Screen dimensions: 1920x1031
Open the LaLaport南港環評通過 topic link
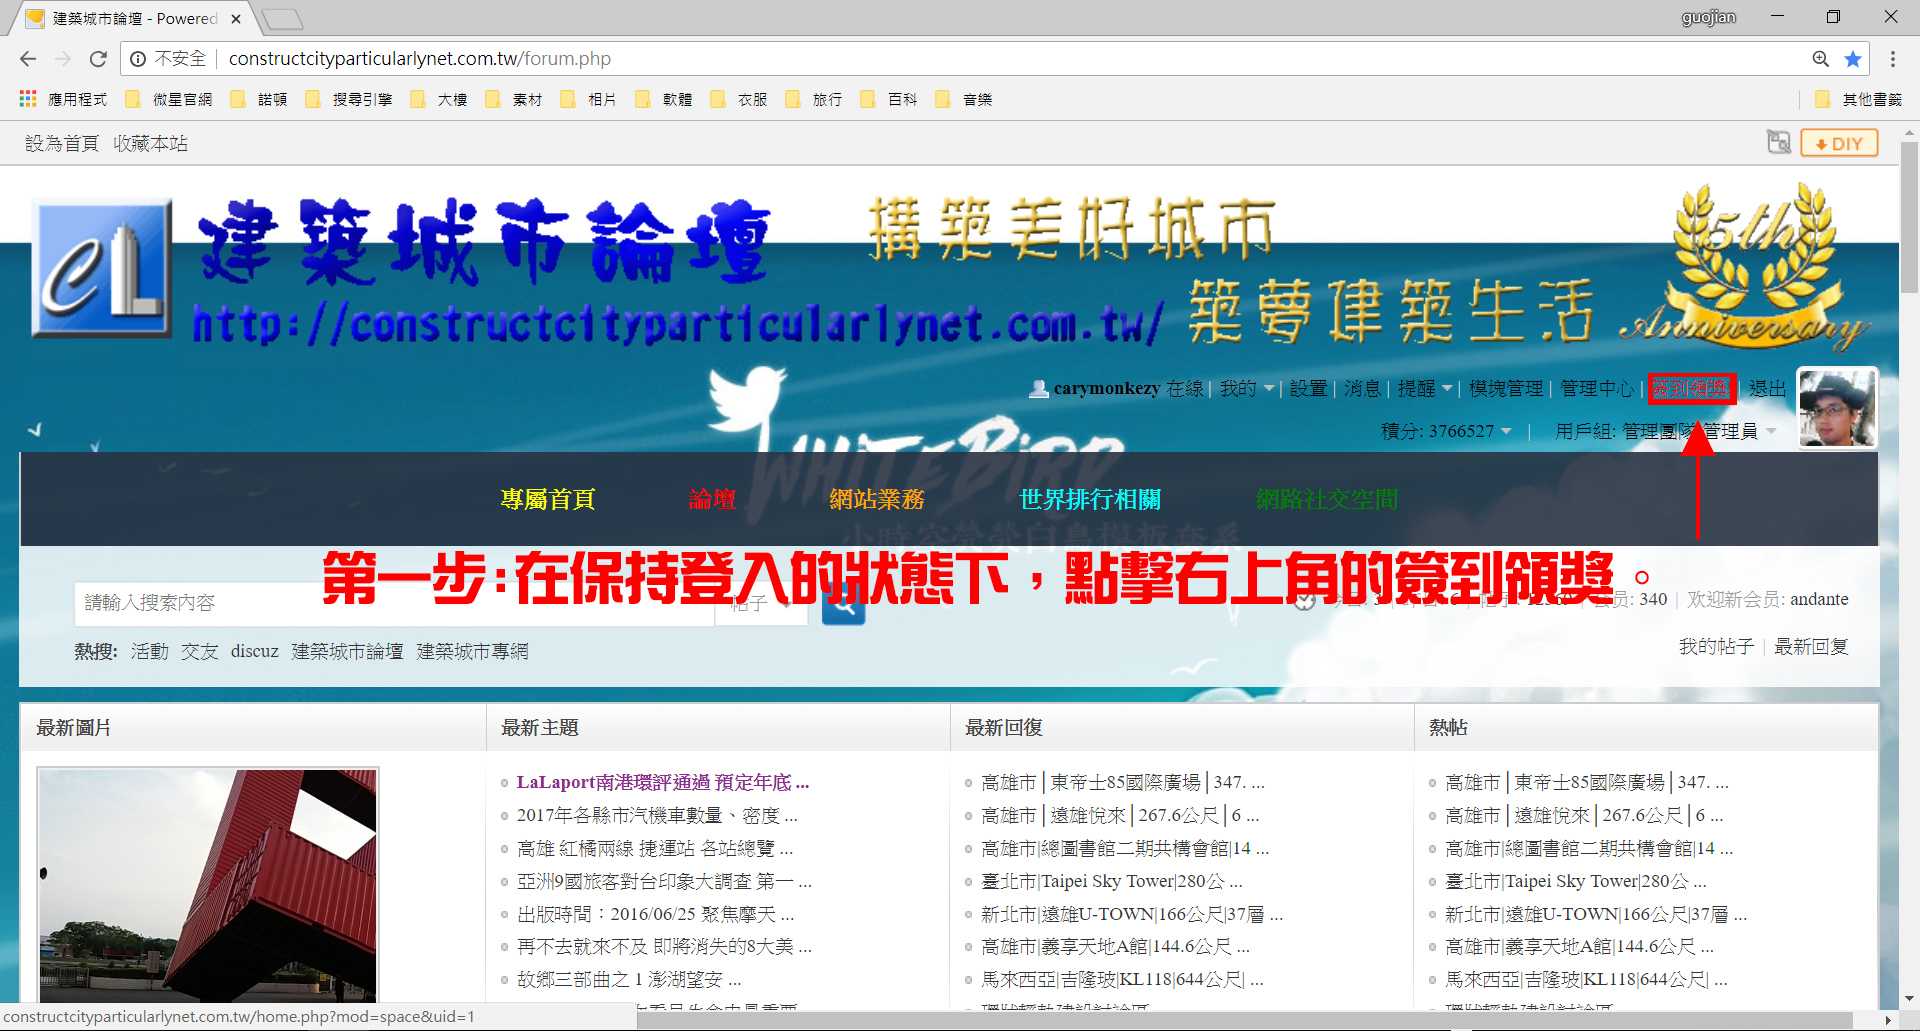(x=662, y=782)
